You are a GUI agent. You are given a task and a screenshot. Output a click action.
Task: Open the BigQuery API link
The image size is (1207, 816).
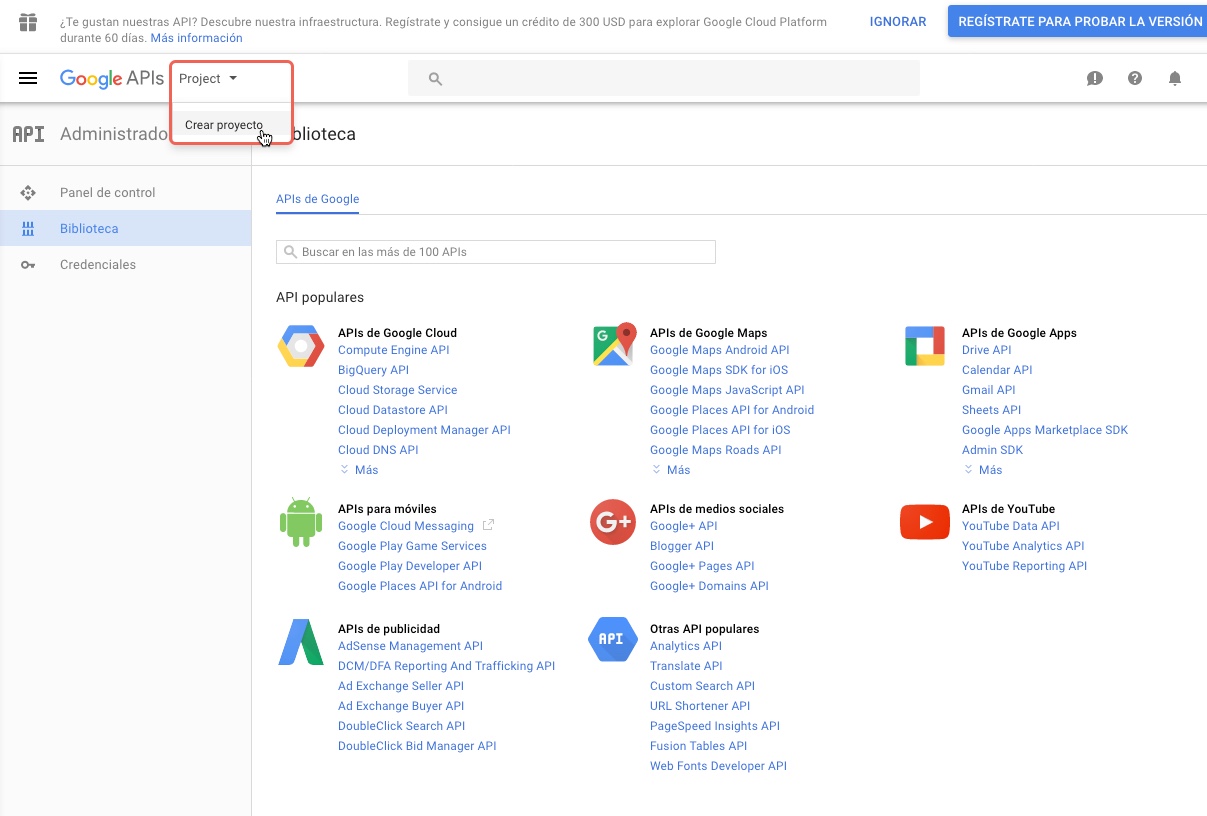click(x=374, y=370)
